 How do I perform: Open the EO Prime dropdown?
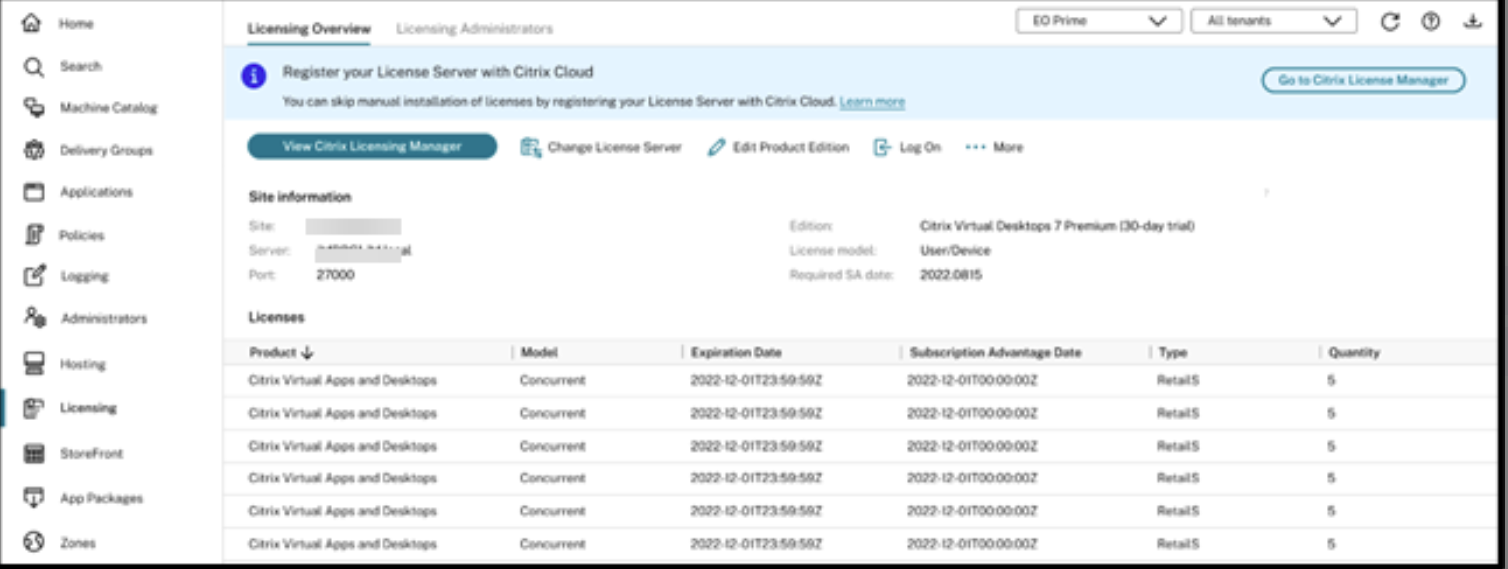(x=1099, y=21)
